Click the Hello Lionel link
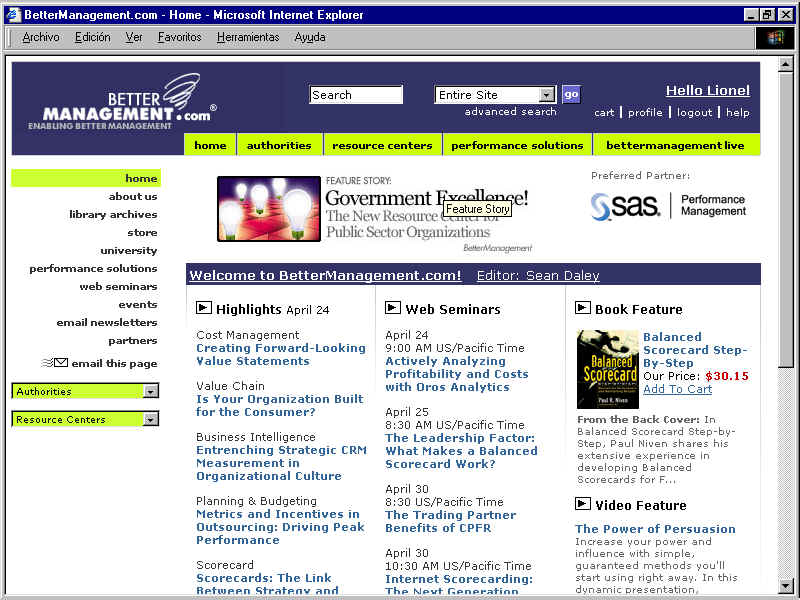The height and width of the screenshot is (600, 800). [x=708, y=90]
